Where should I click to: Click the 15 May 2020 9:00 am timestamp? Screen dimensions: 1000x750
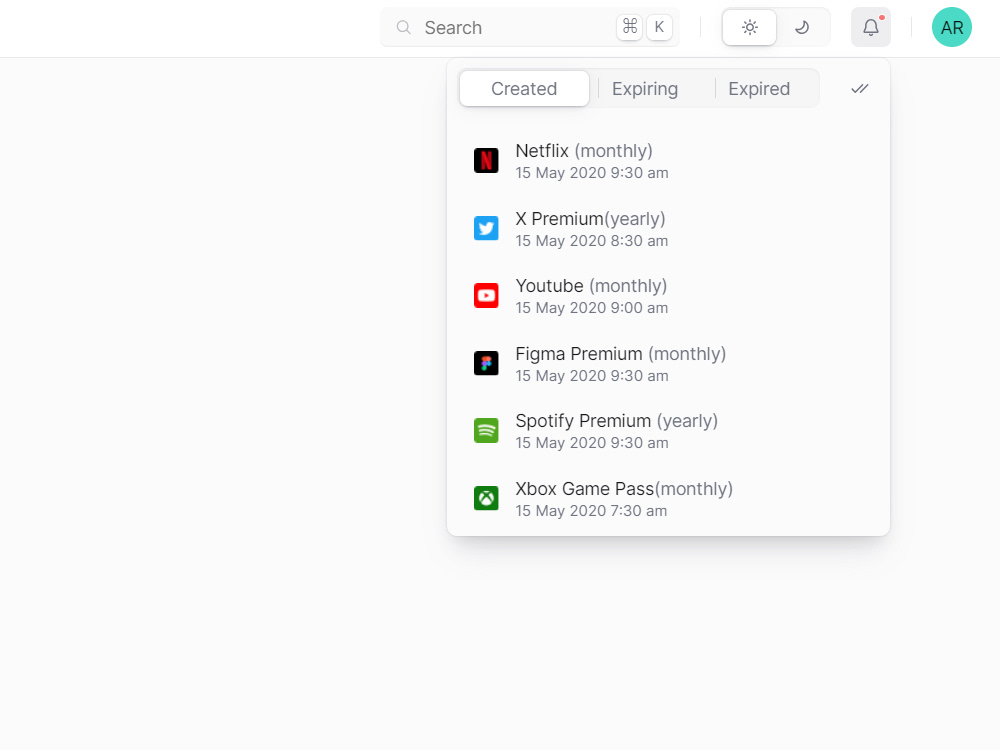coord(592,308)
